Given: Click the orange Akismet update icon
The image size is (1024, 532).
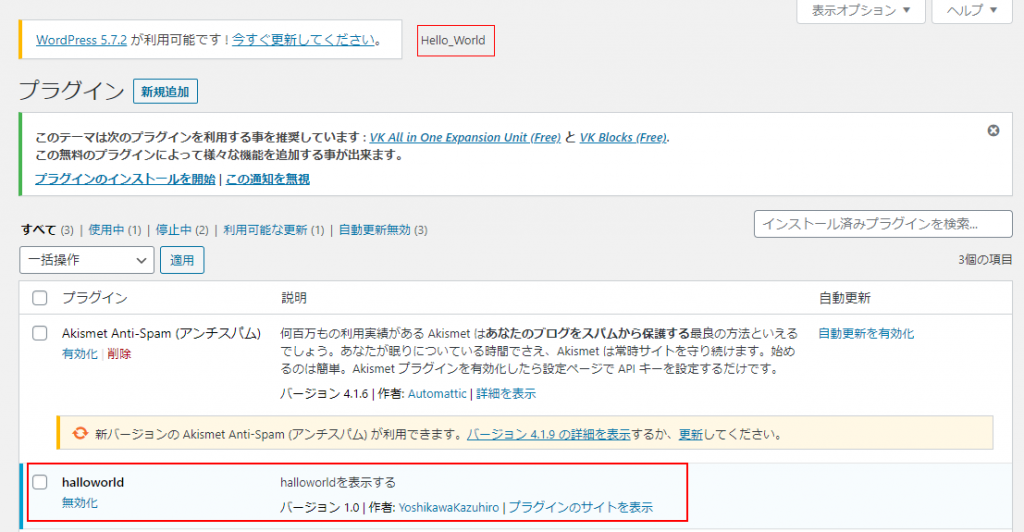Looking at the screenshot, I should 79,434.
